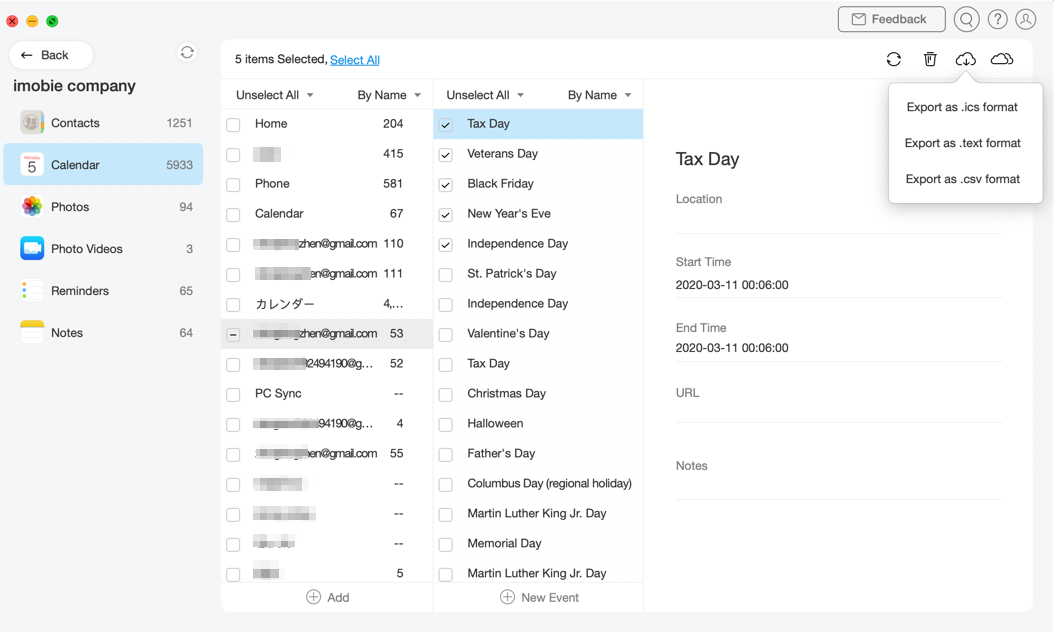1054x632 pixels.
Task: Open the Photos category
Action: click(x=104, y=206)
